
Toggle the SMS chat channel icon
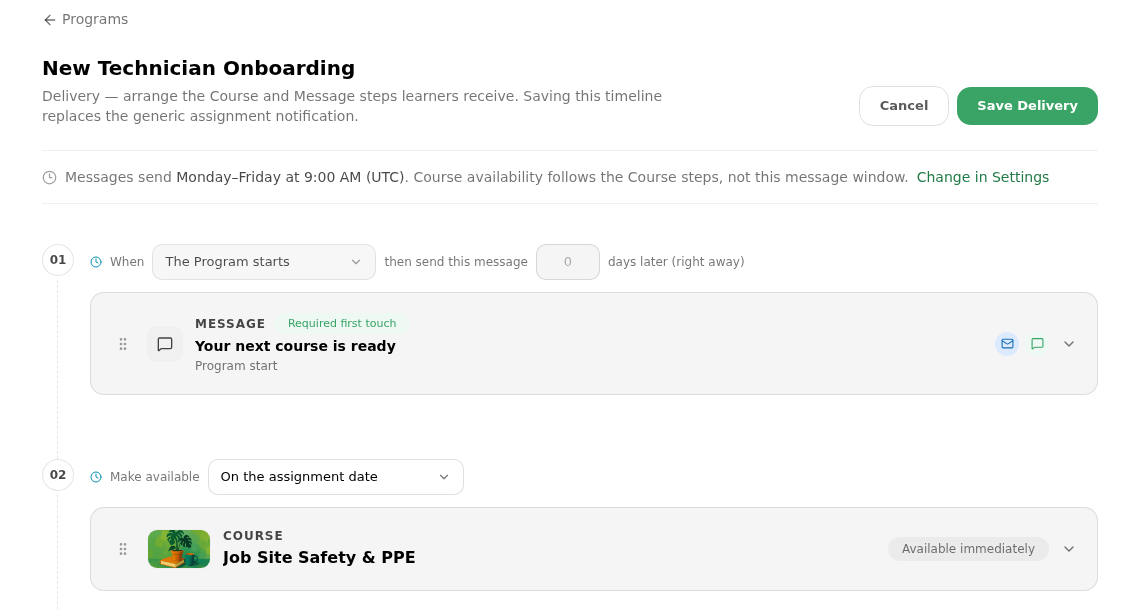coord(1037,344)
